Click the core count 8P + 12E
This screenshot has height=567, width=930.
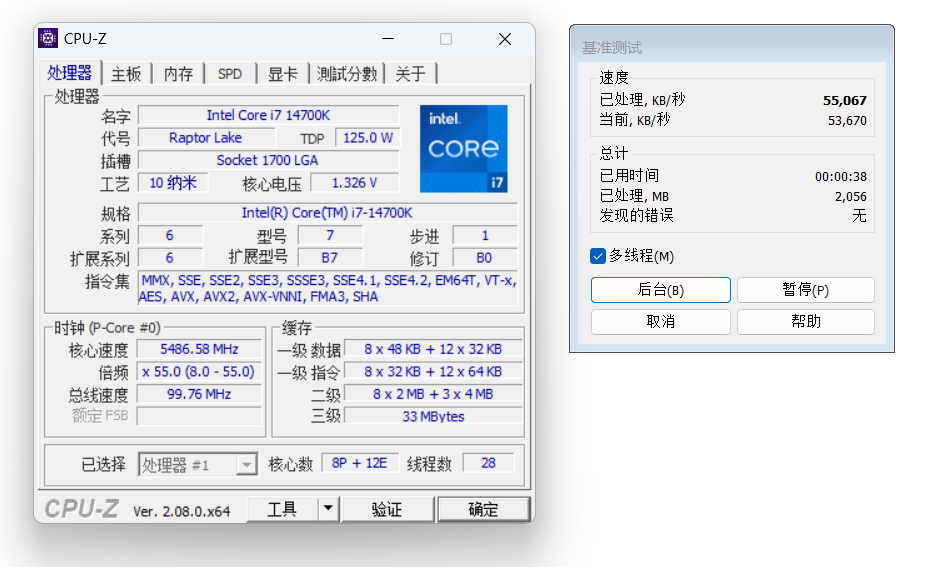tap(359, 463)
